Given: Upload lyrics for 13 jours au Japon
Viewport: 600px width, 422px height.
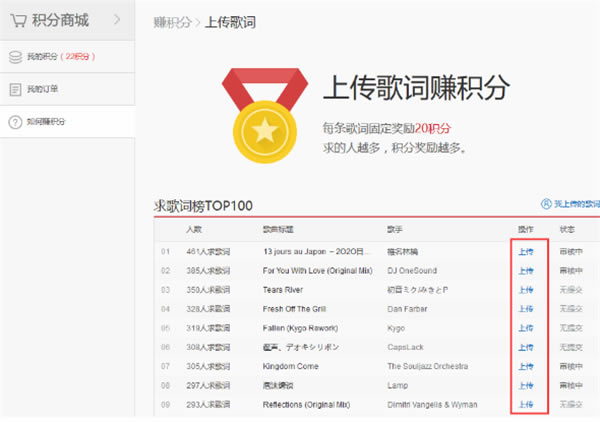Looking at the screenshot, I should point(526,252).
